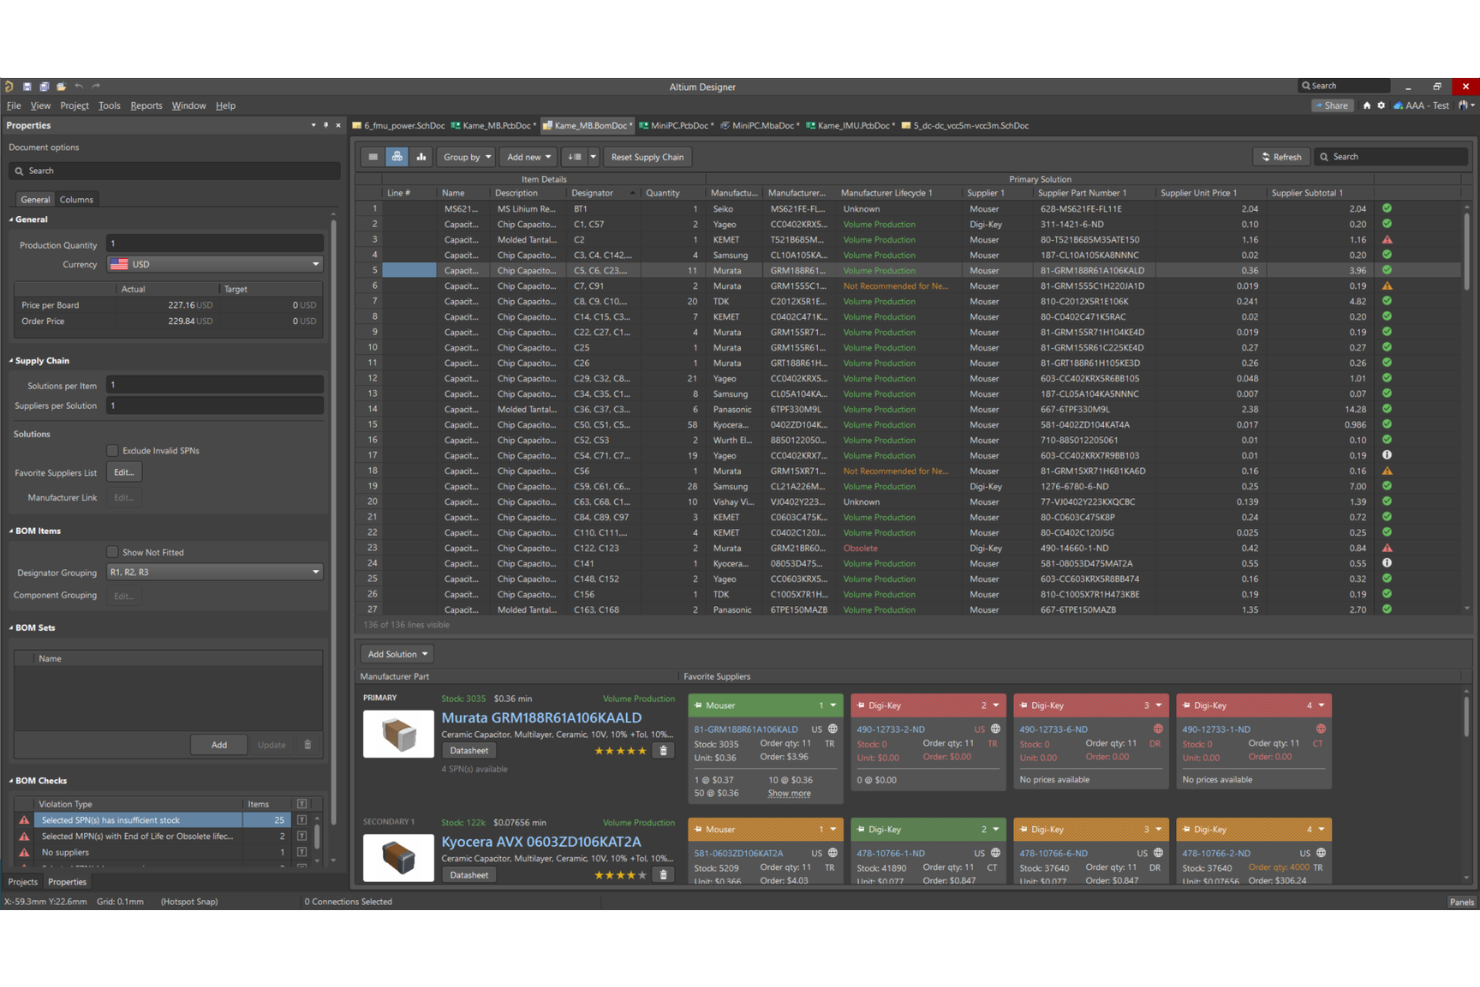1480x987 pixels.
Task: Open the chart view icon in the BOM toolbar
Action: pos(421,157)
